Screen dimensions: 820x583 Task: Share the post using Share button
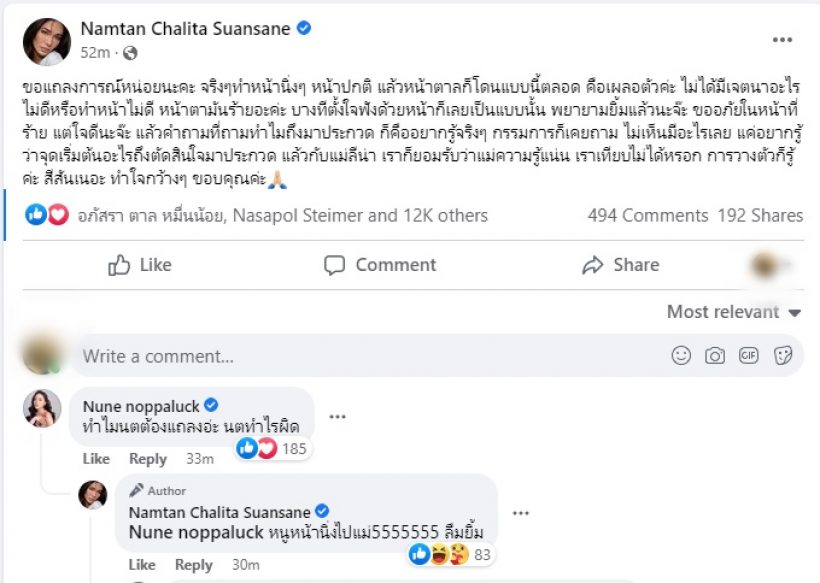pyautogui.click(x=620, y=265)
